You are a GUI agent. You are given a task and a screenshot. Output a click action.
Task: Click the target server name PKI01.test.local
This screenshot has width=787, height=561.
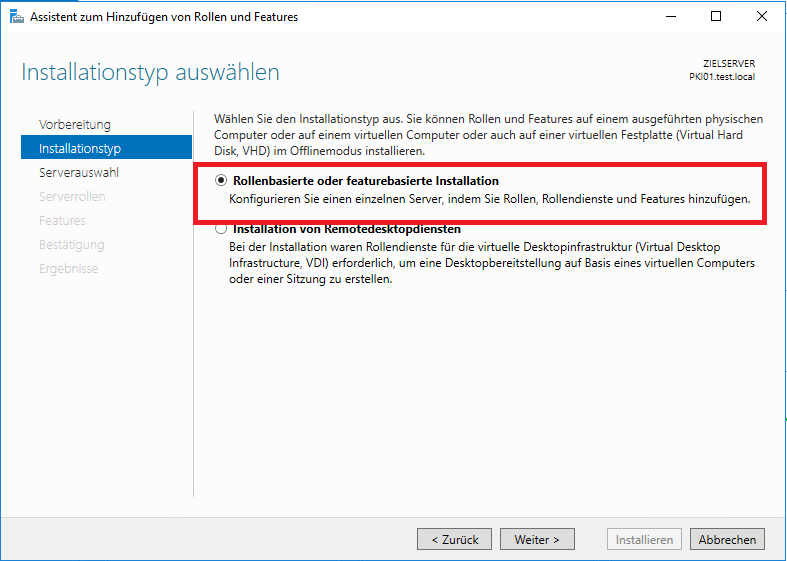[722, 76]
